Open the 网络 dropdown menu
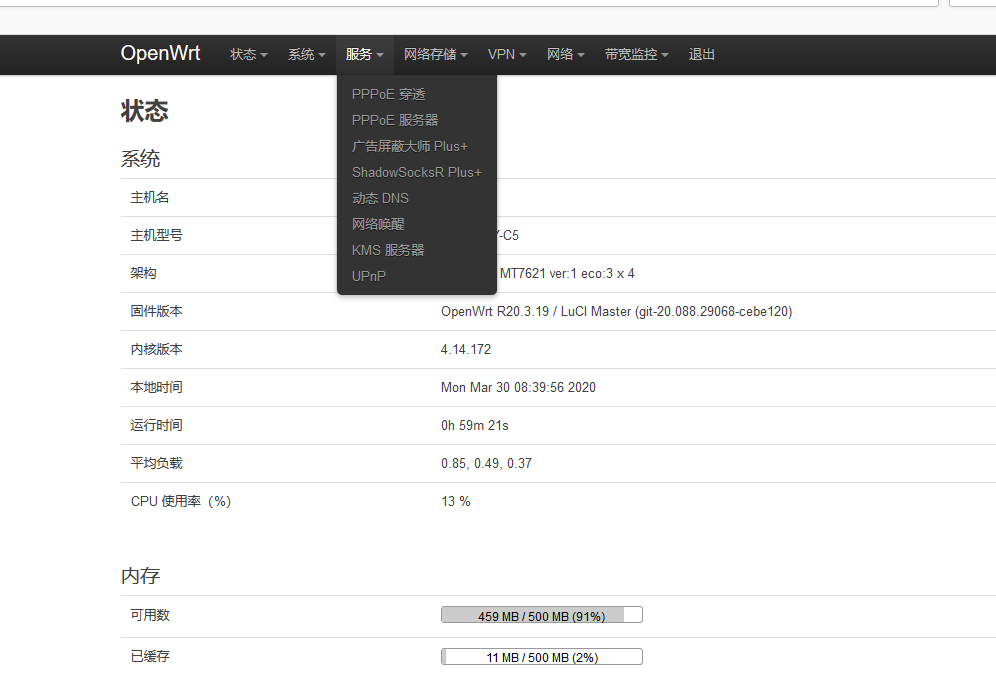This screenshot has width=996, height=699. [x=565, y=55]
